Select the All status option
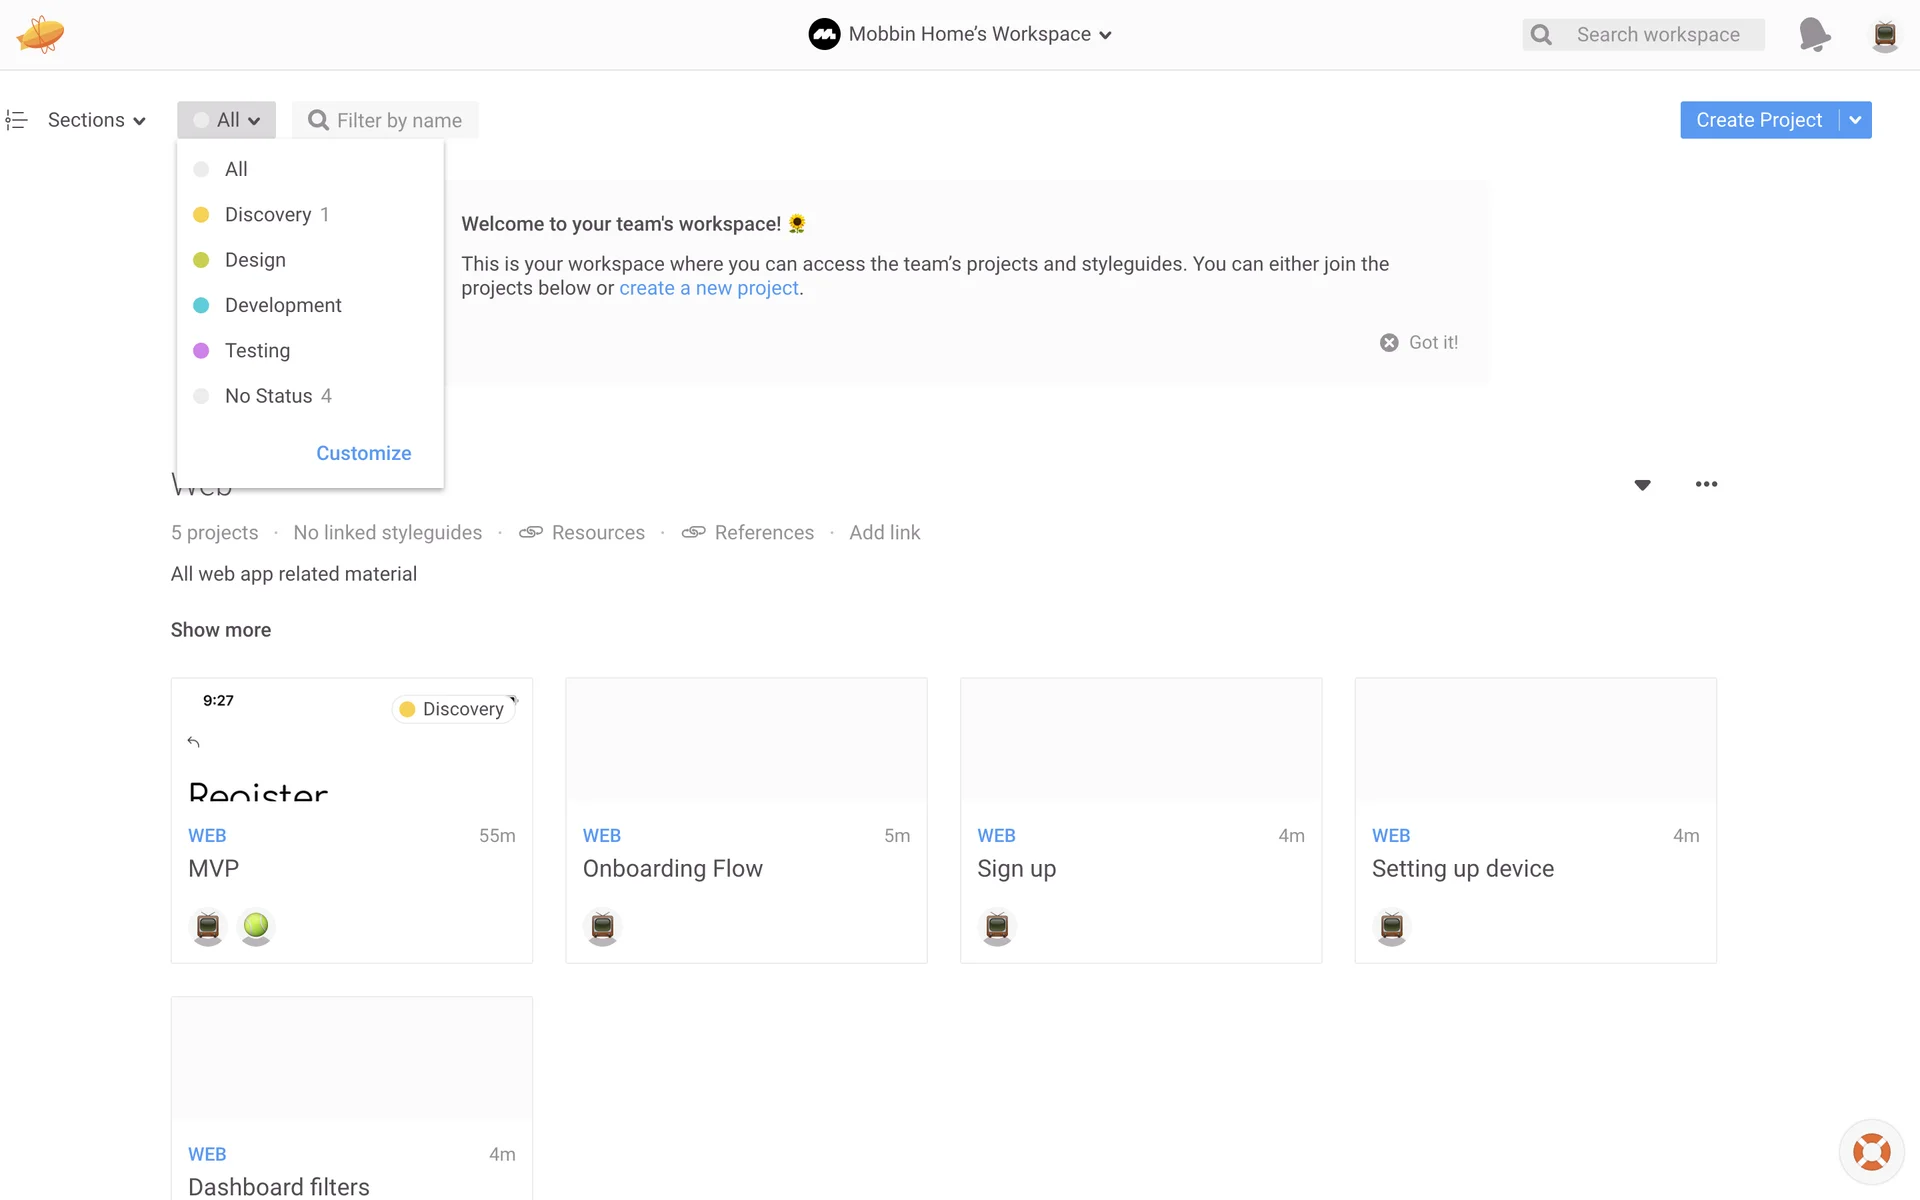1920x1200 pixels. point(236,169)
